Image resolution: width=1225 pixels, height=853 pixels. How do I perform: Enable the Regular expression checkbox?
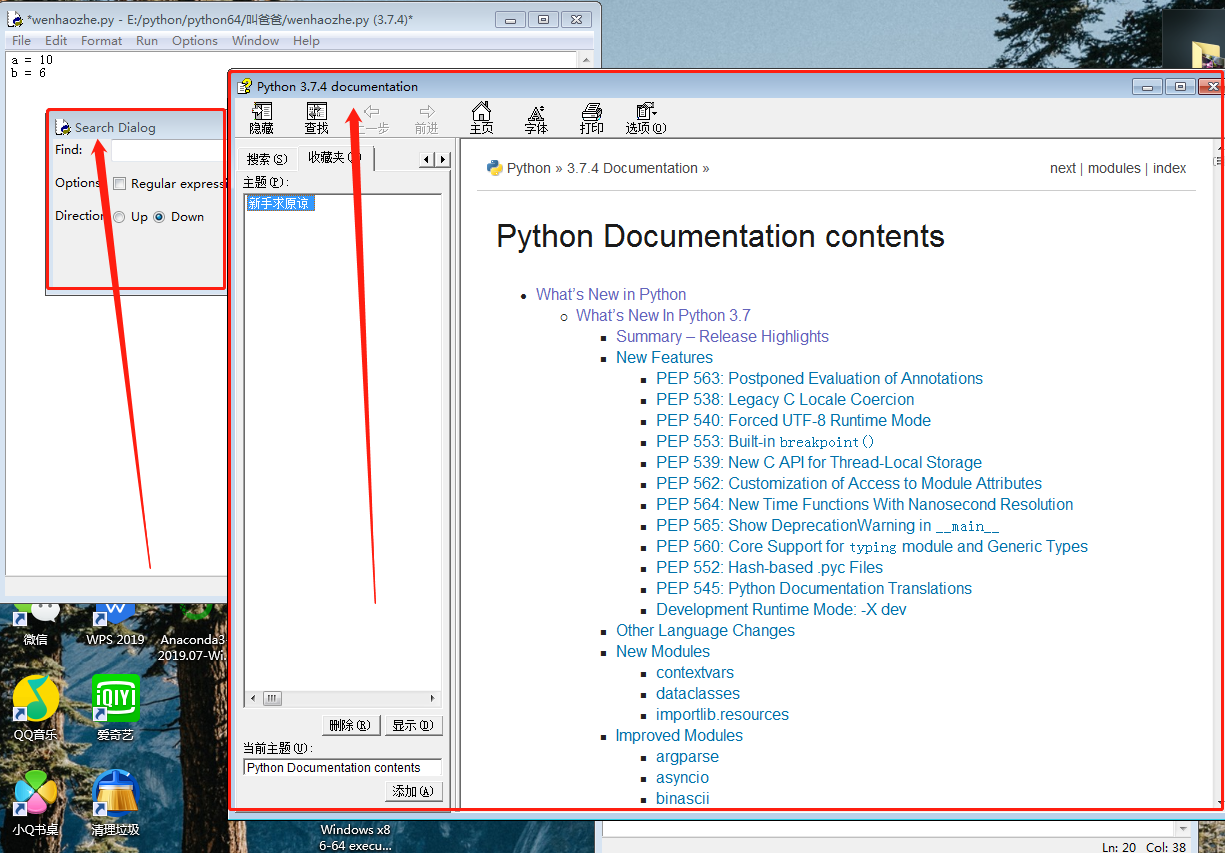[120, 184]
